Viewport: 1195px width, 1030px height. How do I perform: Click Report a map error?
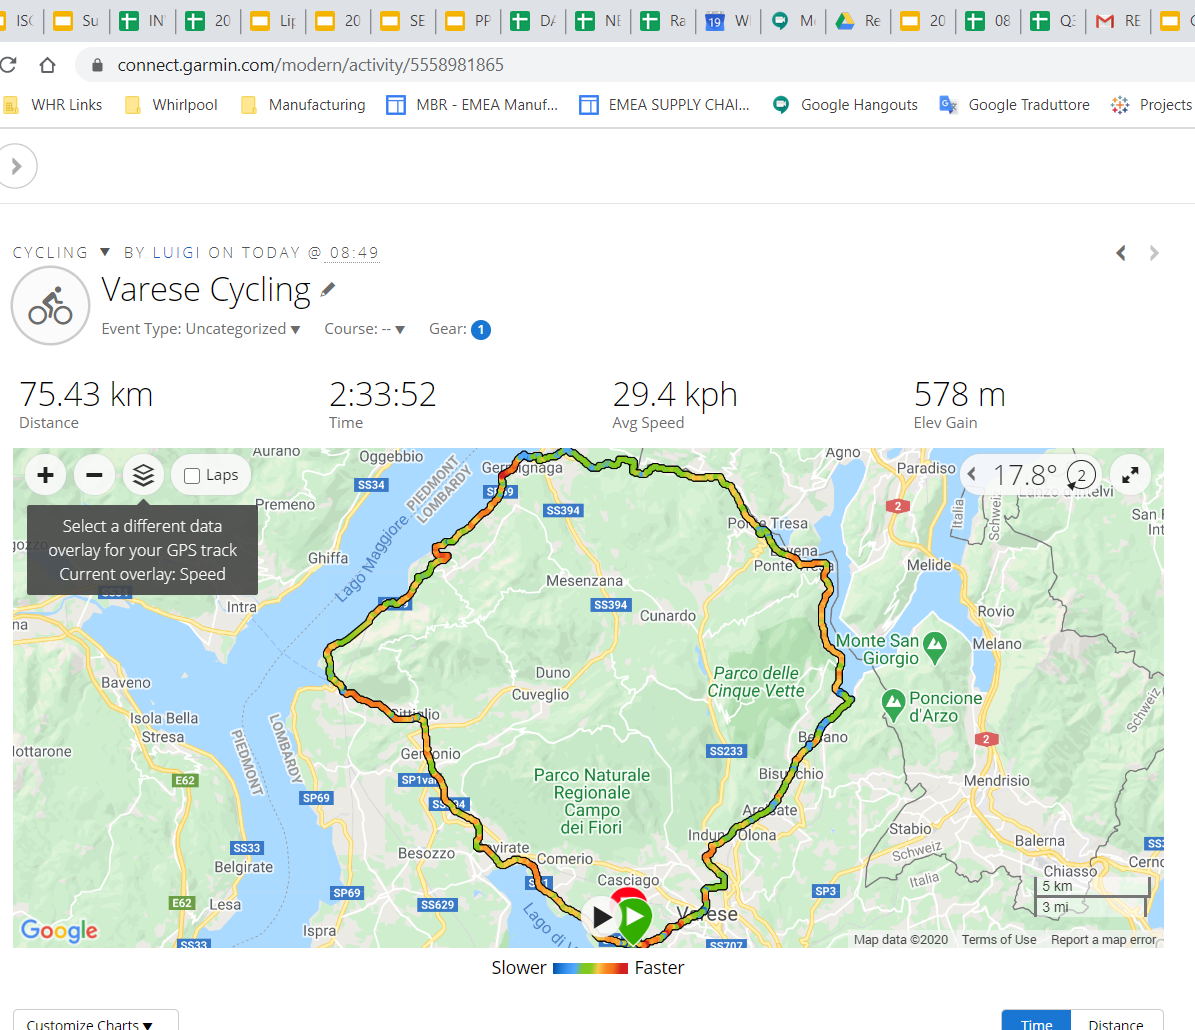click(x=1104, y=939)
